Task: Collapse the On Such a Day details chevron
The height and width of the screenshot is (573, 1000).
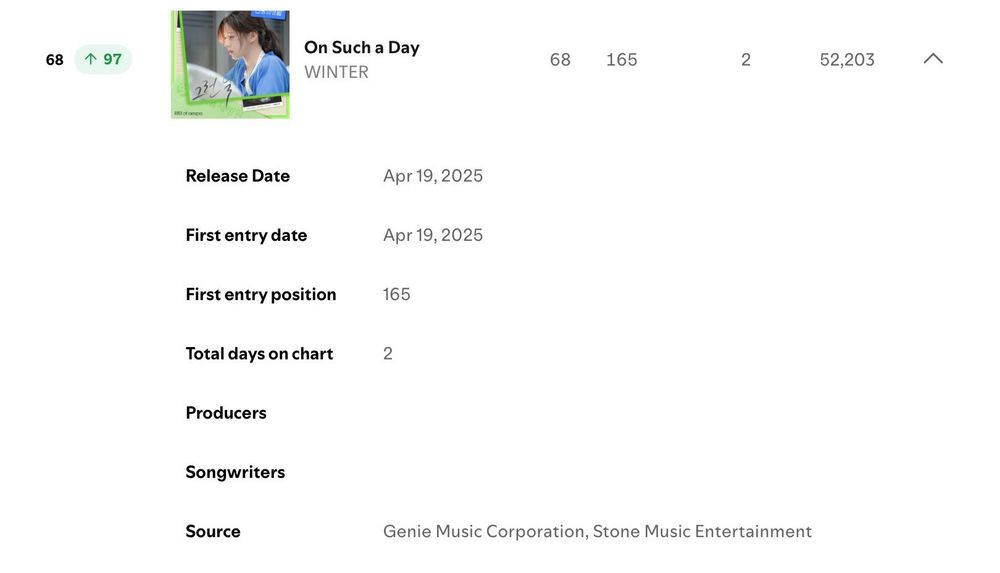Action: (932, 59)
